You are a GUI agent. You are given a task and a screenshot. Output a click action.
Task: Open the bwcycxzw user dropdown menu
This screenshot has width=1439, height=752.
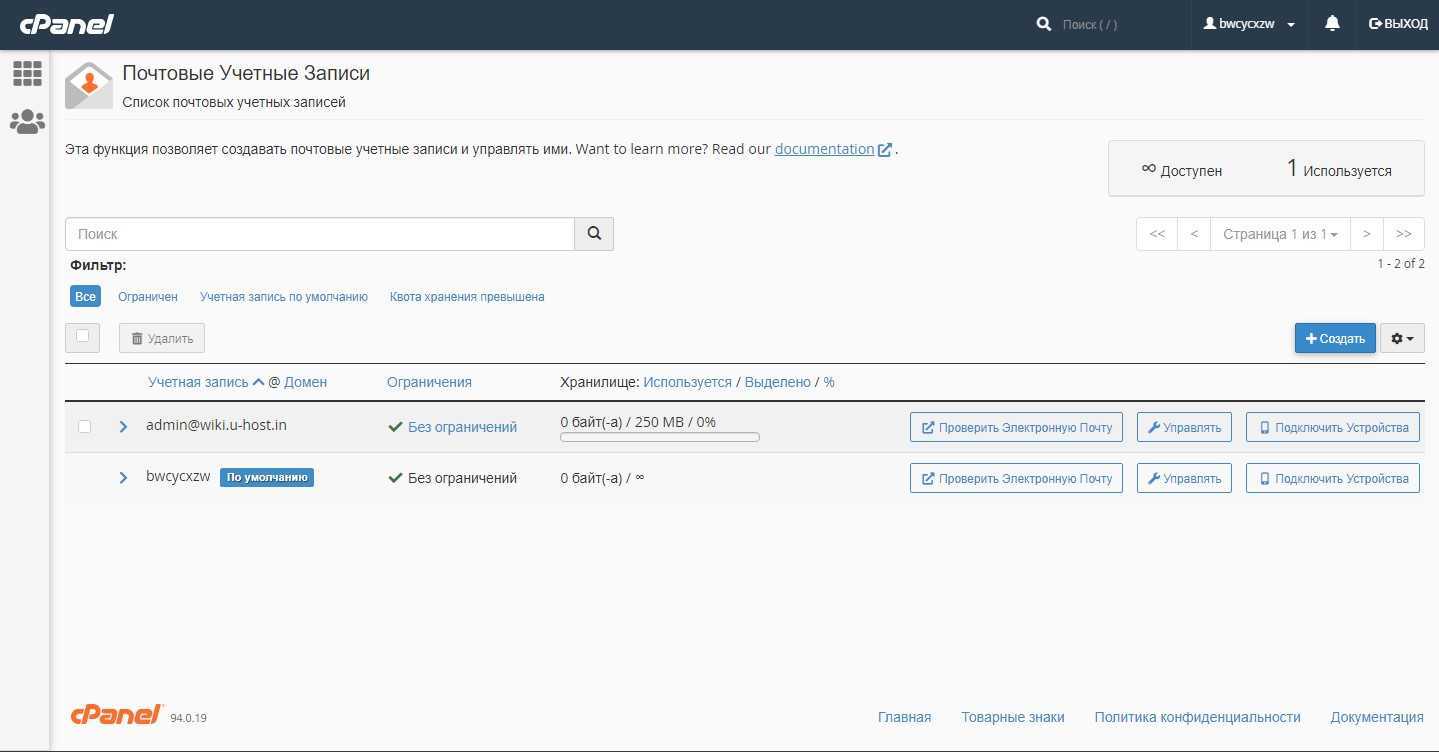1250,24
